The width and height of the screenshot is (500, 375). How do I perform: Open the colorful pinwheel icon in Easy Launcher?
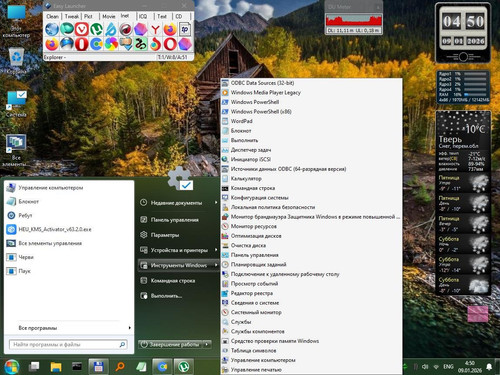111,44
